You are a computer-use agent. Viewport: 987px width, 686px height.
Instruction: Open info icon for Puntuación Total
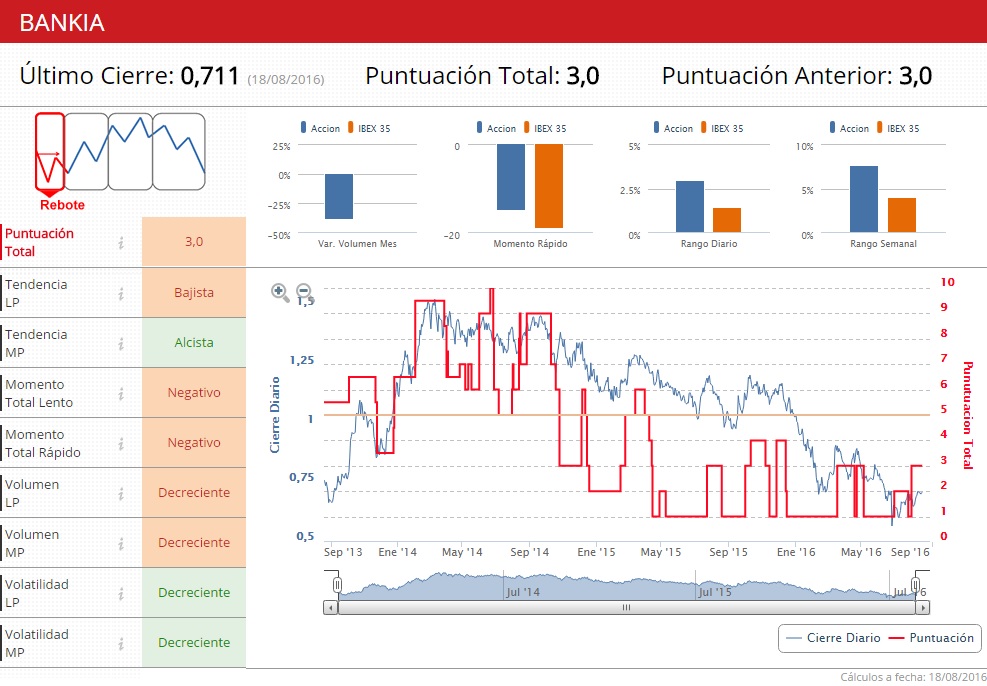[x=121, y=242]
